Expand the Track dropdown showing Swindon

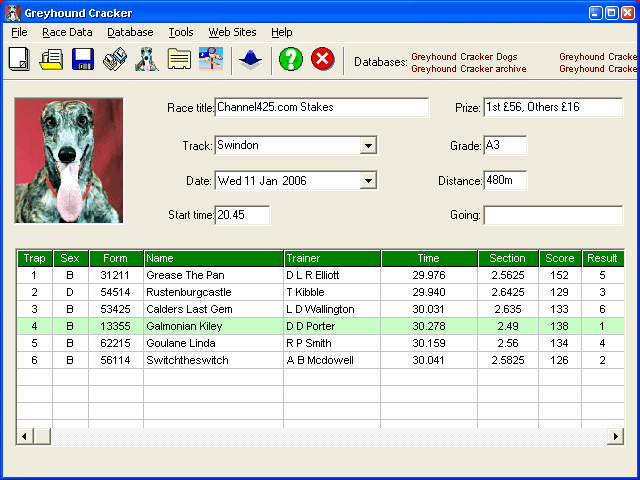(368, 146)
